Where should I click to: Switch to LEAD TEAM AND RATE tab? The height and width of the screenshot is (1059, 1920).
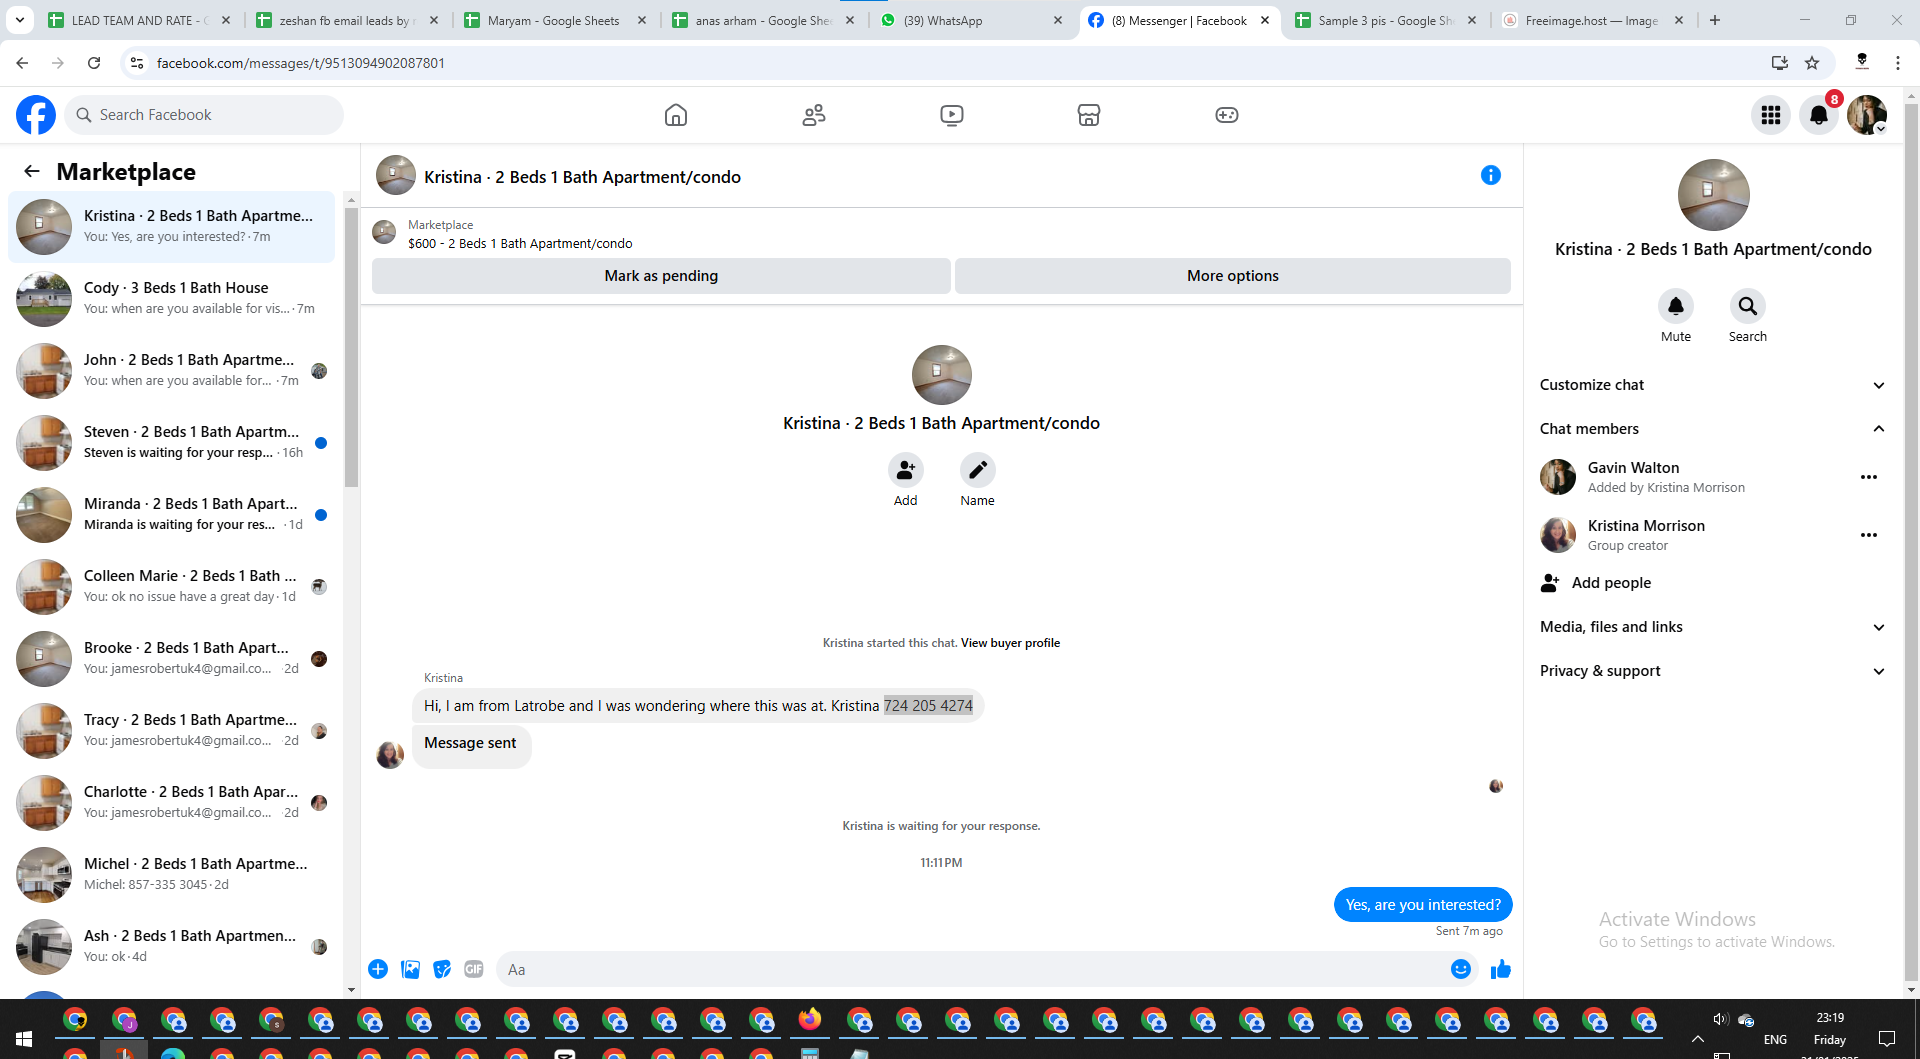coord(140,20)
